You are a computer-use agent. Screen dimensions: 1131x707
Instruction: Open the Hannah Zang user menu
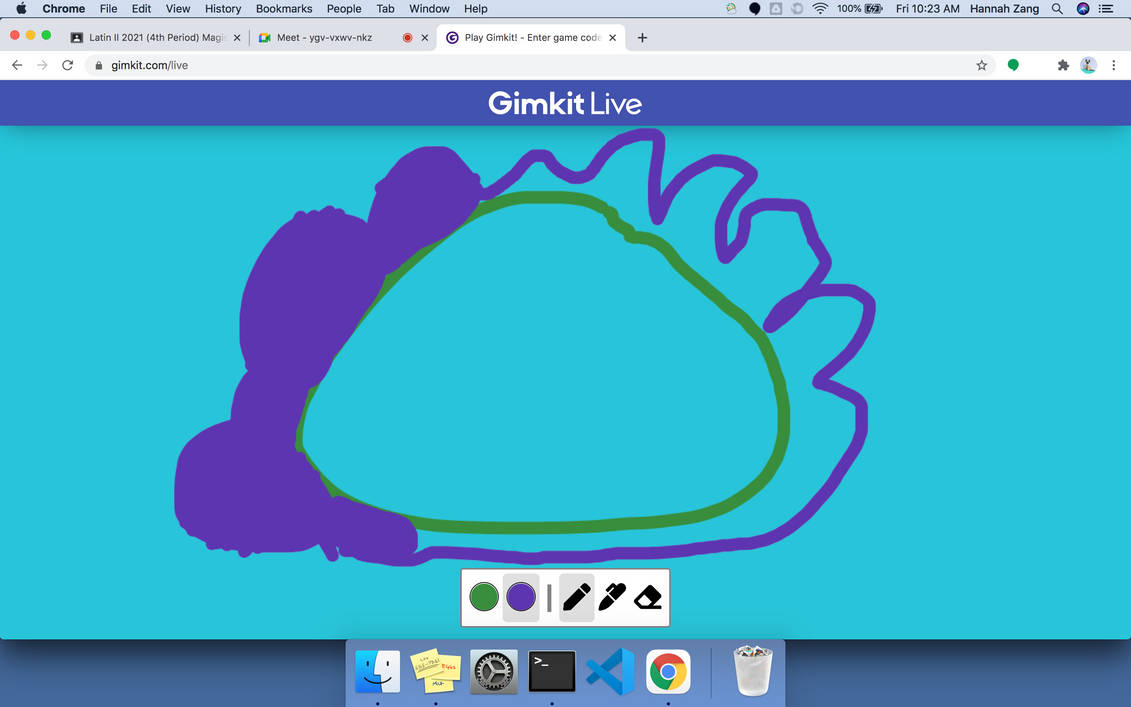[1004, 9]
